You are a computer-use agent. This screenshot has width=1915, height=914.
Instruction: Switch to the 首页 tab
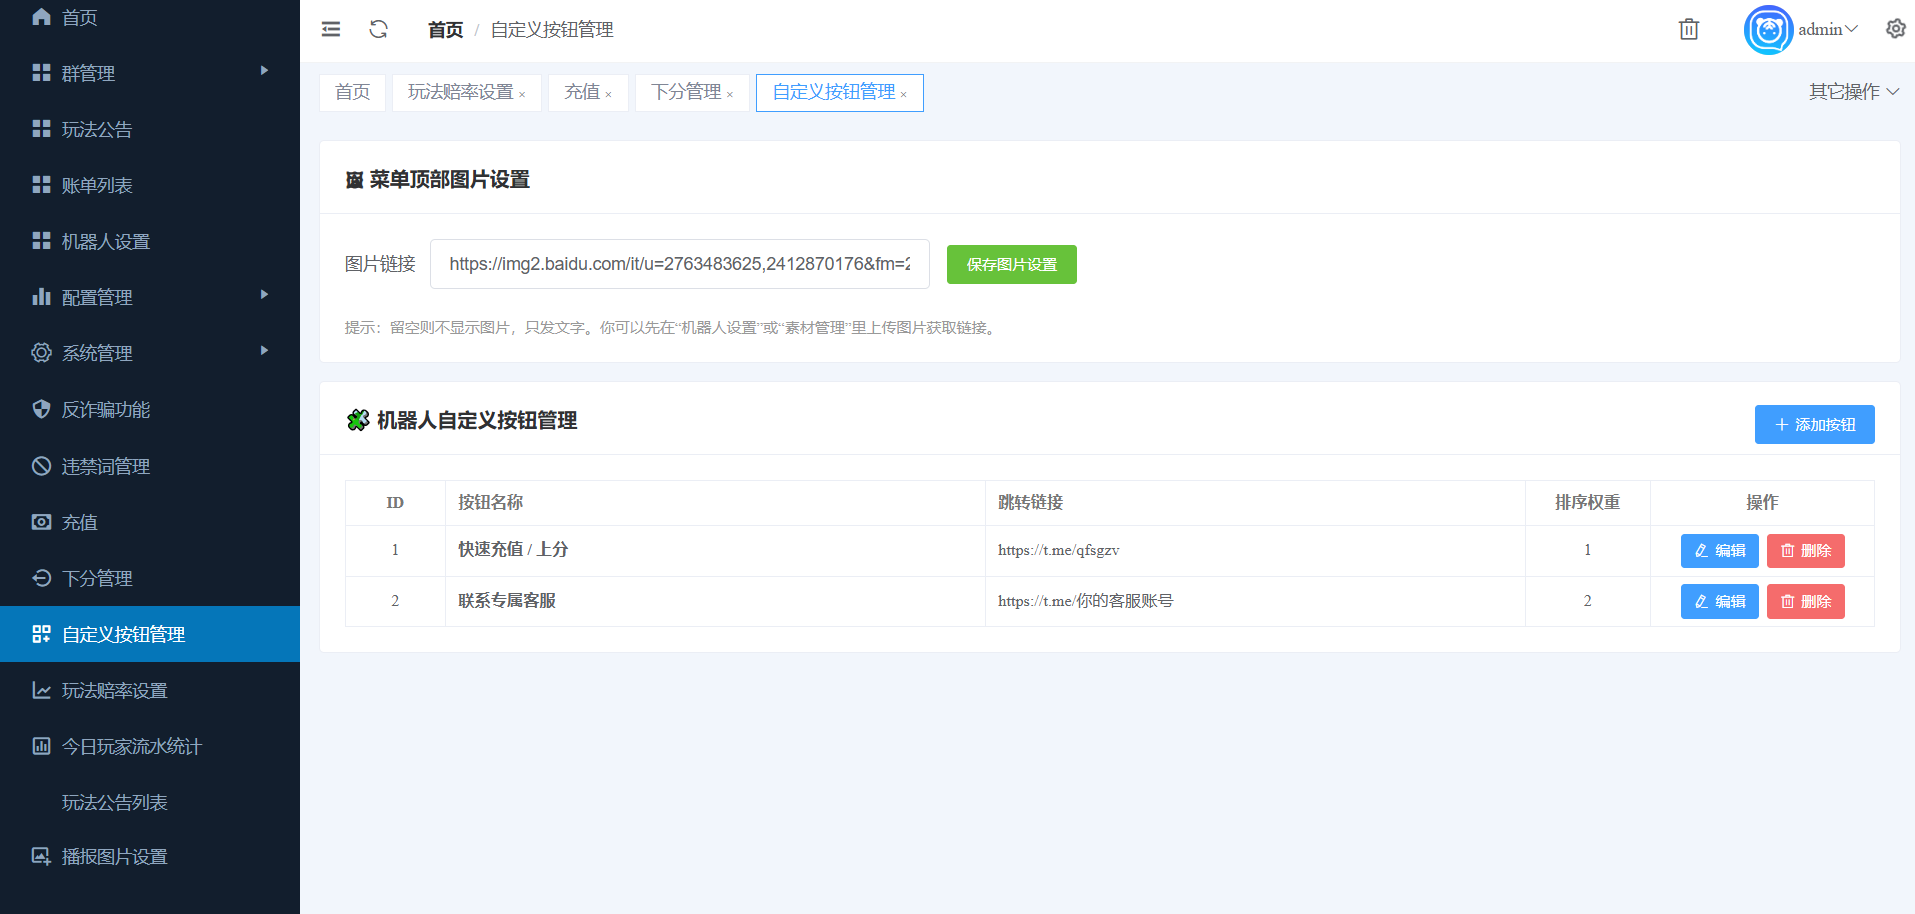coord(352,92)
